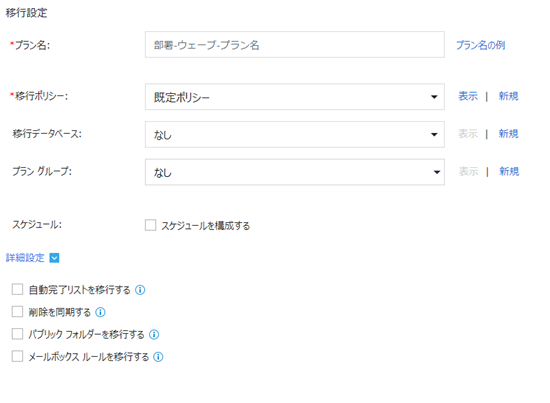Open the 移行ポリシー dropdown

coord(295,97)
